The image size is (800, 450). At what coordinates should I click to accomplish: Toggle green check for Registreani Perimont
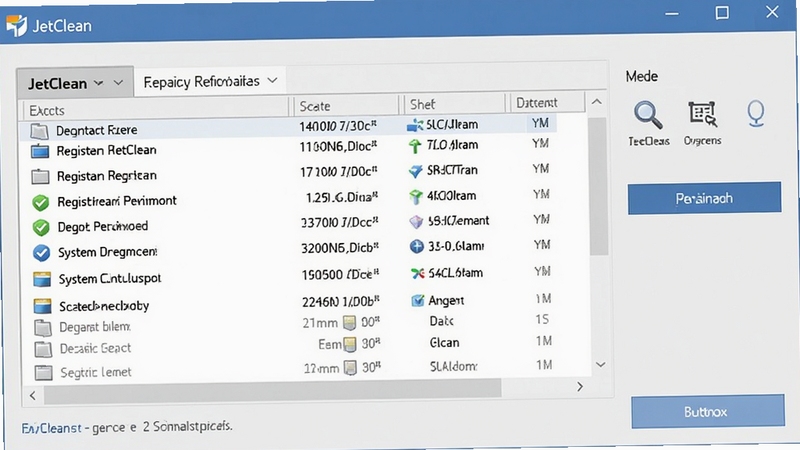40,203
